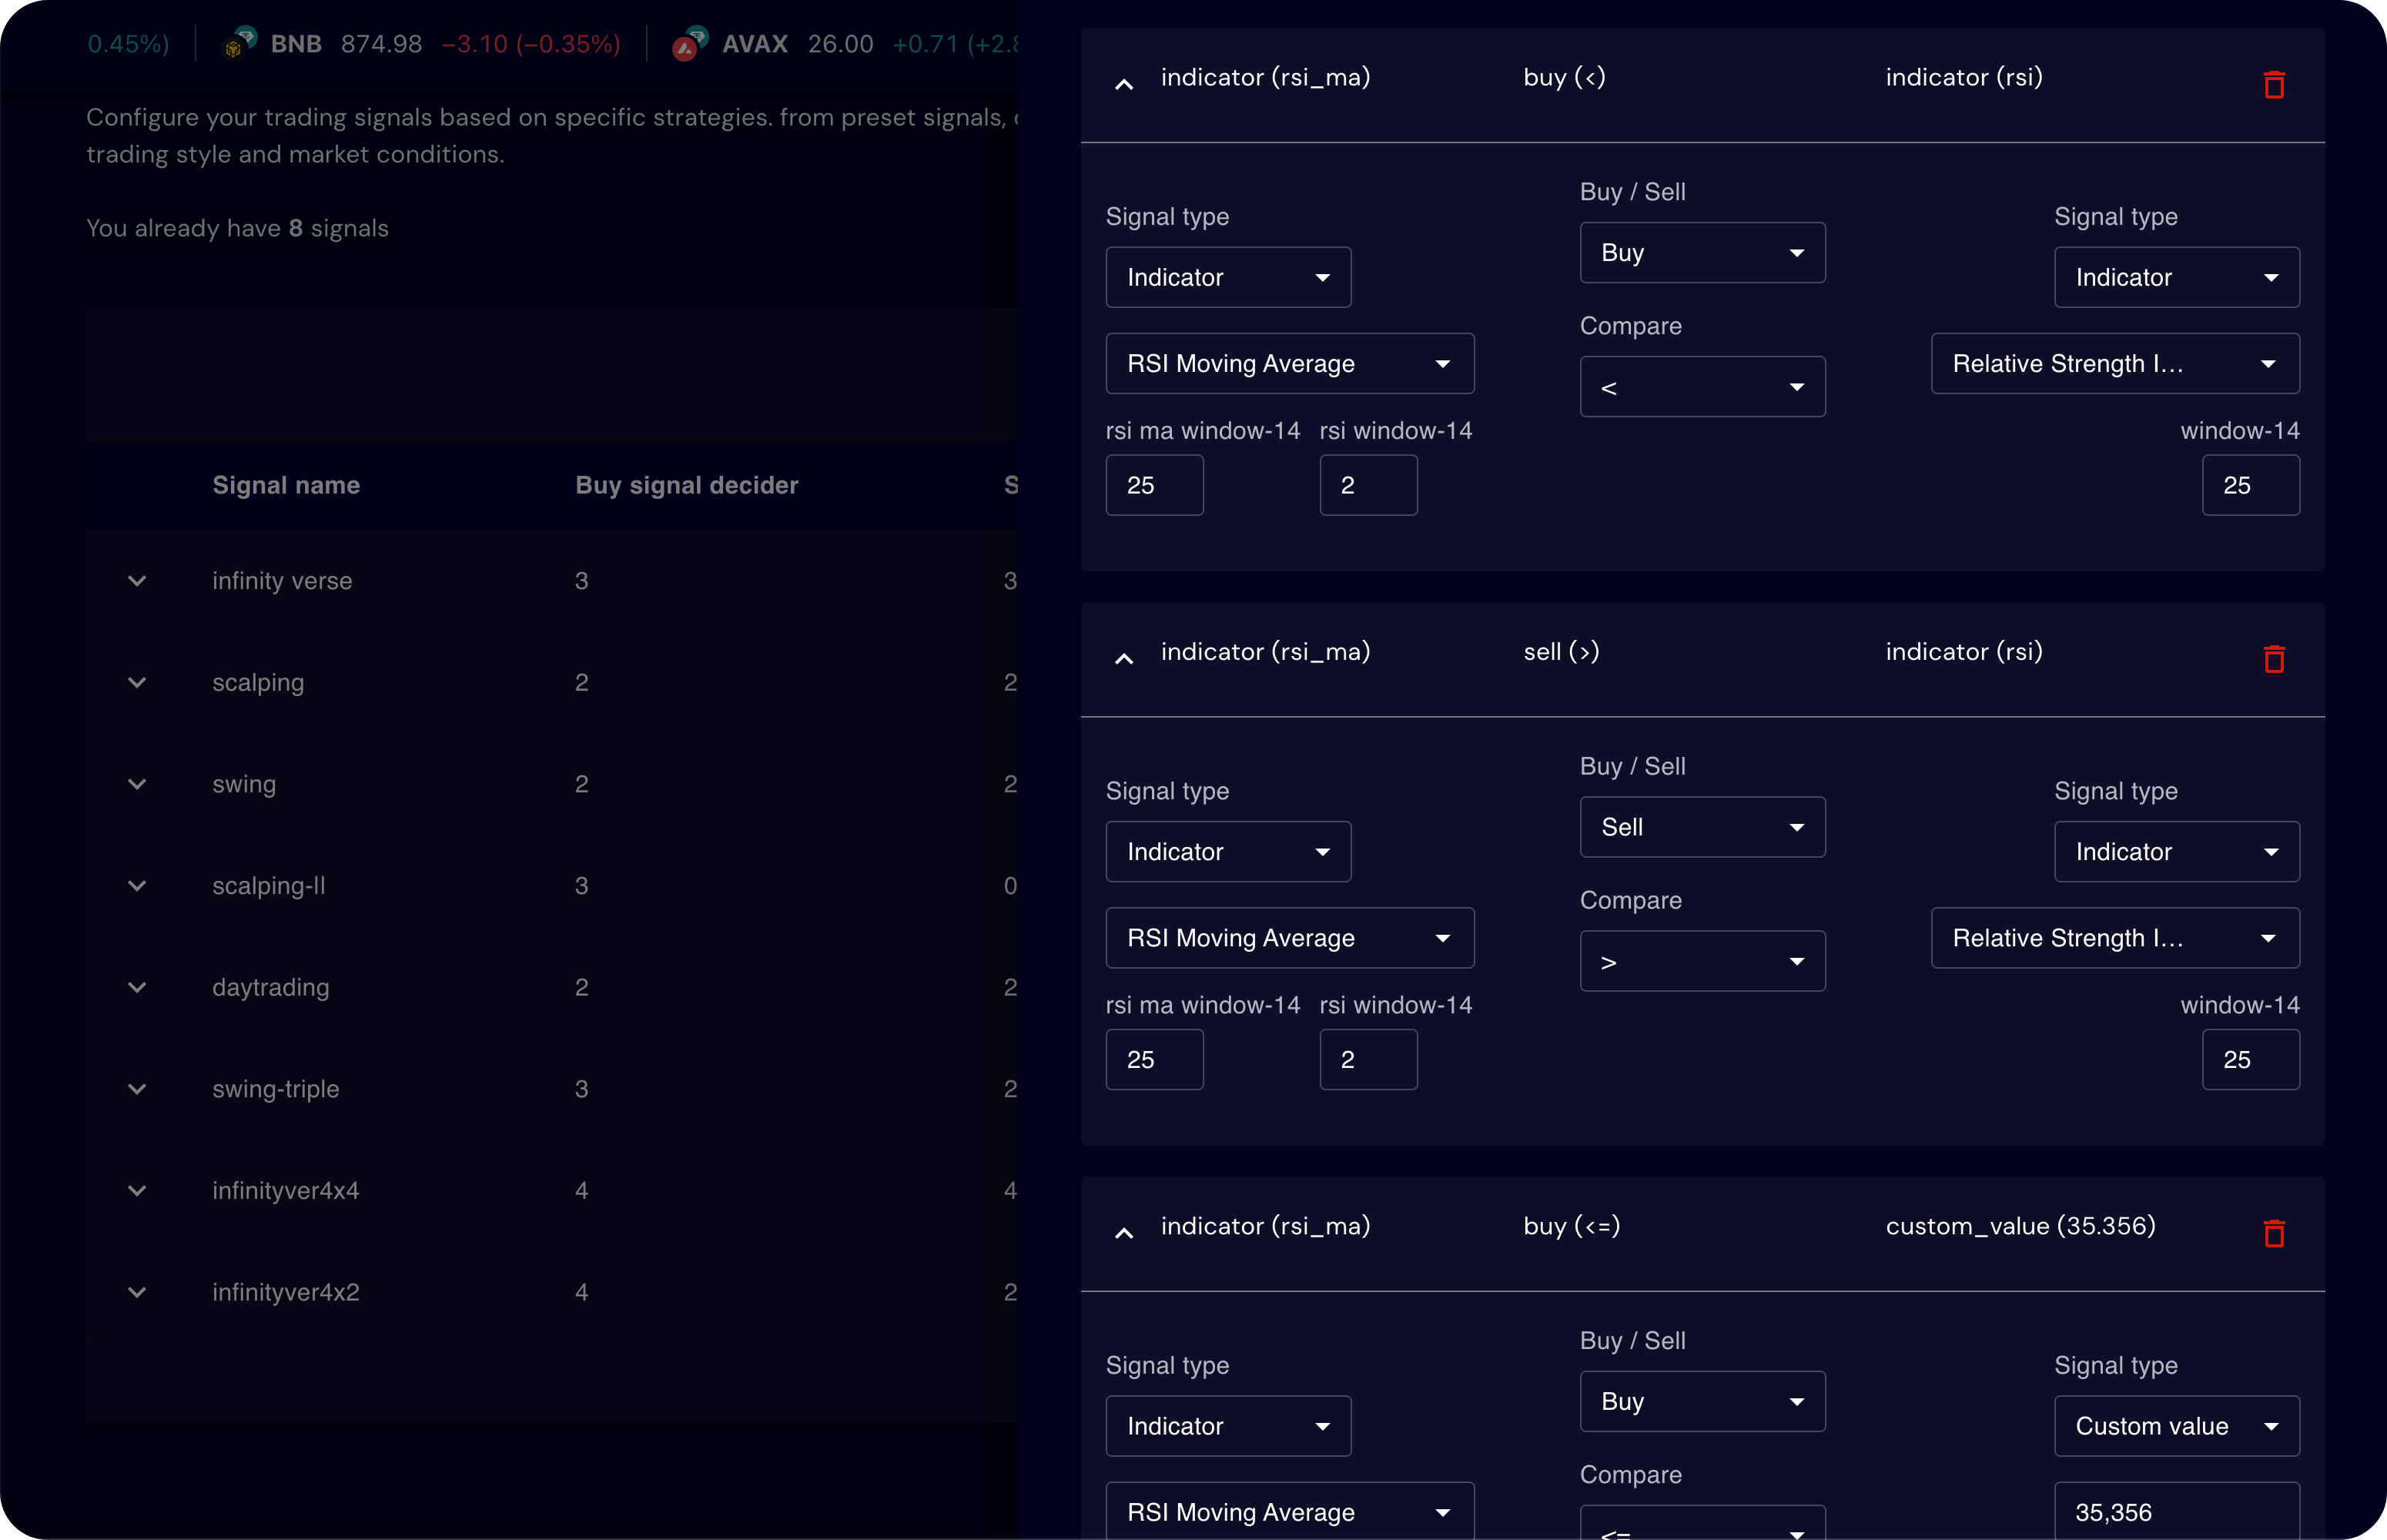
Task: Collapse the buy (<=) condition panel
Action: [1124, 1233]
